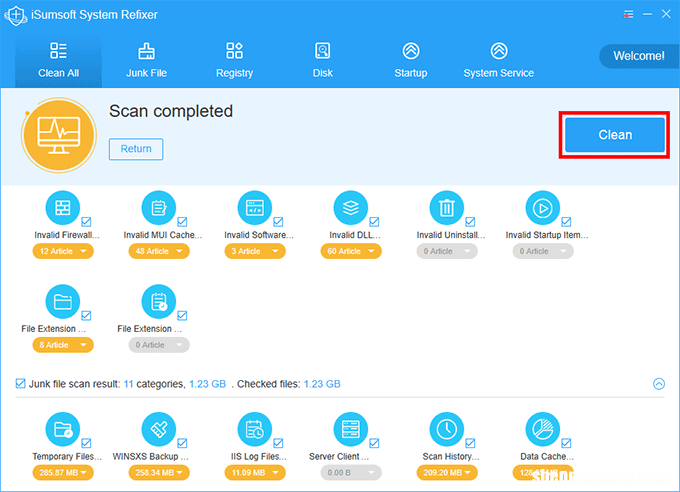Click the Return button
The height and width of the screenshot is (492, 680).
pyautogui.click(x=136, y=149)
